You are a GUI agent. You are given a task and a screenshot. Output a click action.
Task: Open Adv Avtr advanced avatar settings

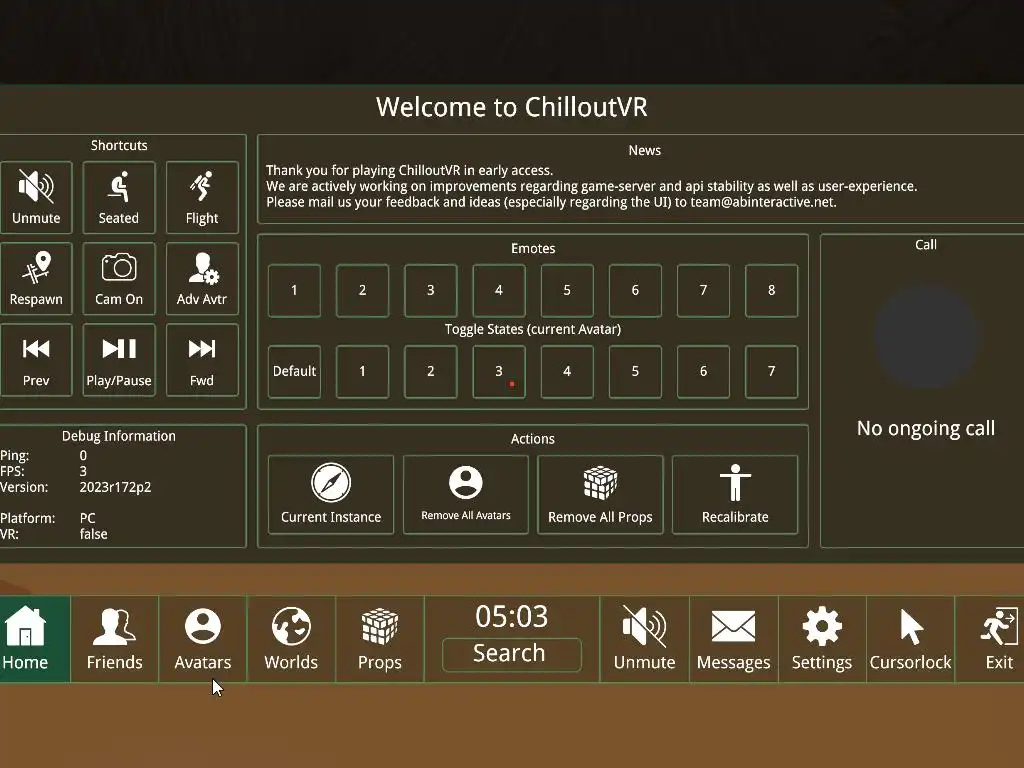click(202, 279)
